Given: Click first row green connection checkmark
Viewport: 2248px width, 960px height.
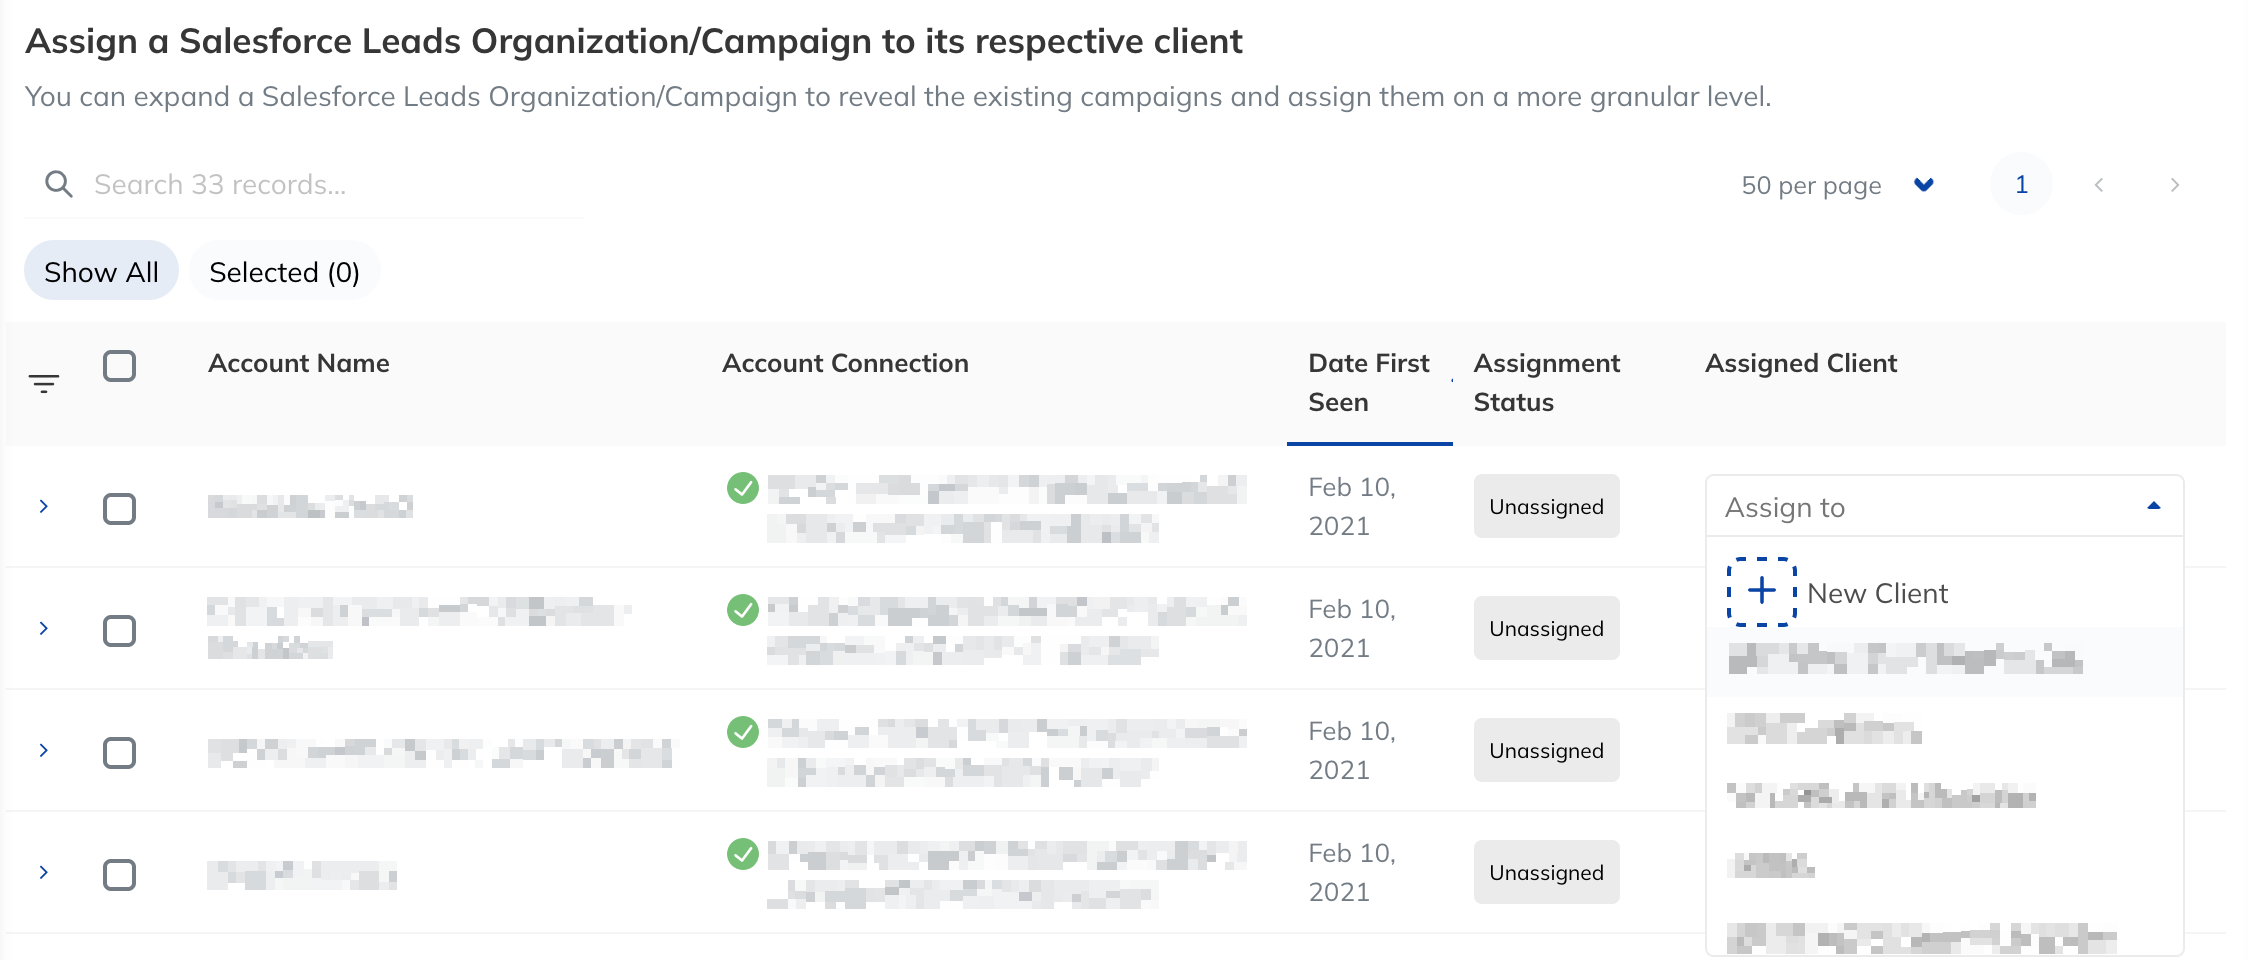Looking at the screenshot, I should pos(742,488).
